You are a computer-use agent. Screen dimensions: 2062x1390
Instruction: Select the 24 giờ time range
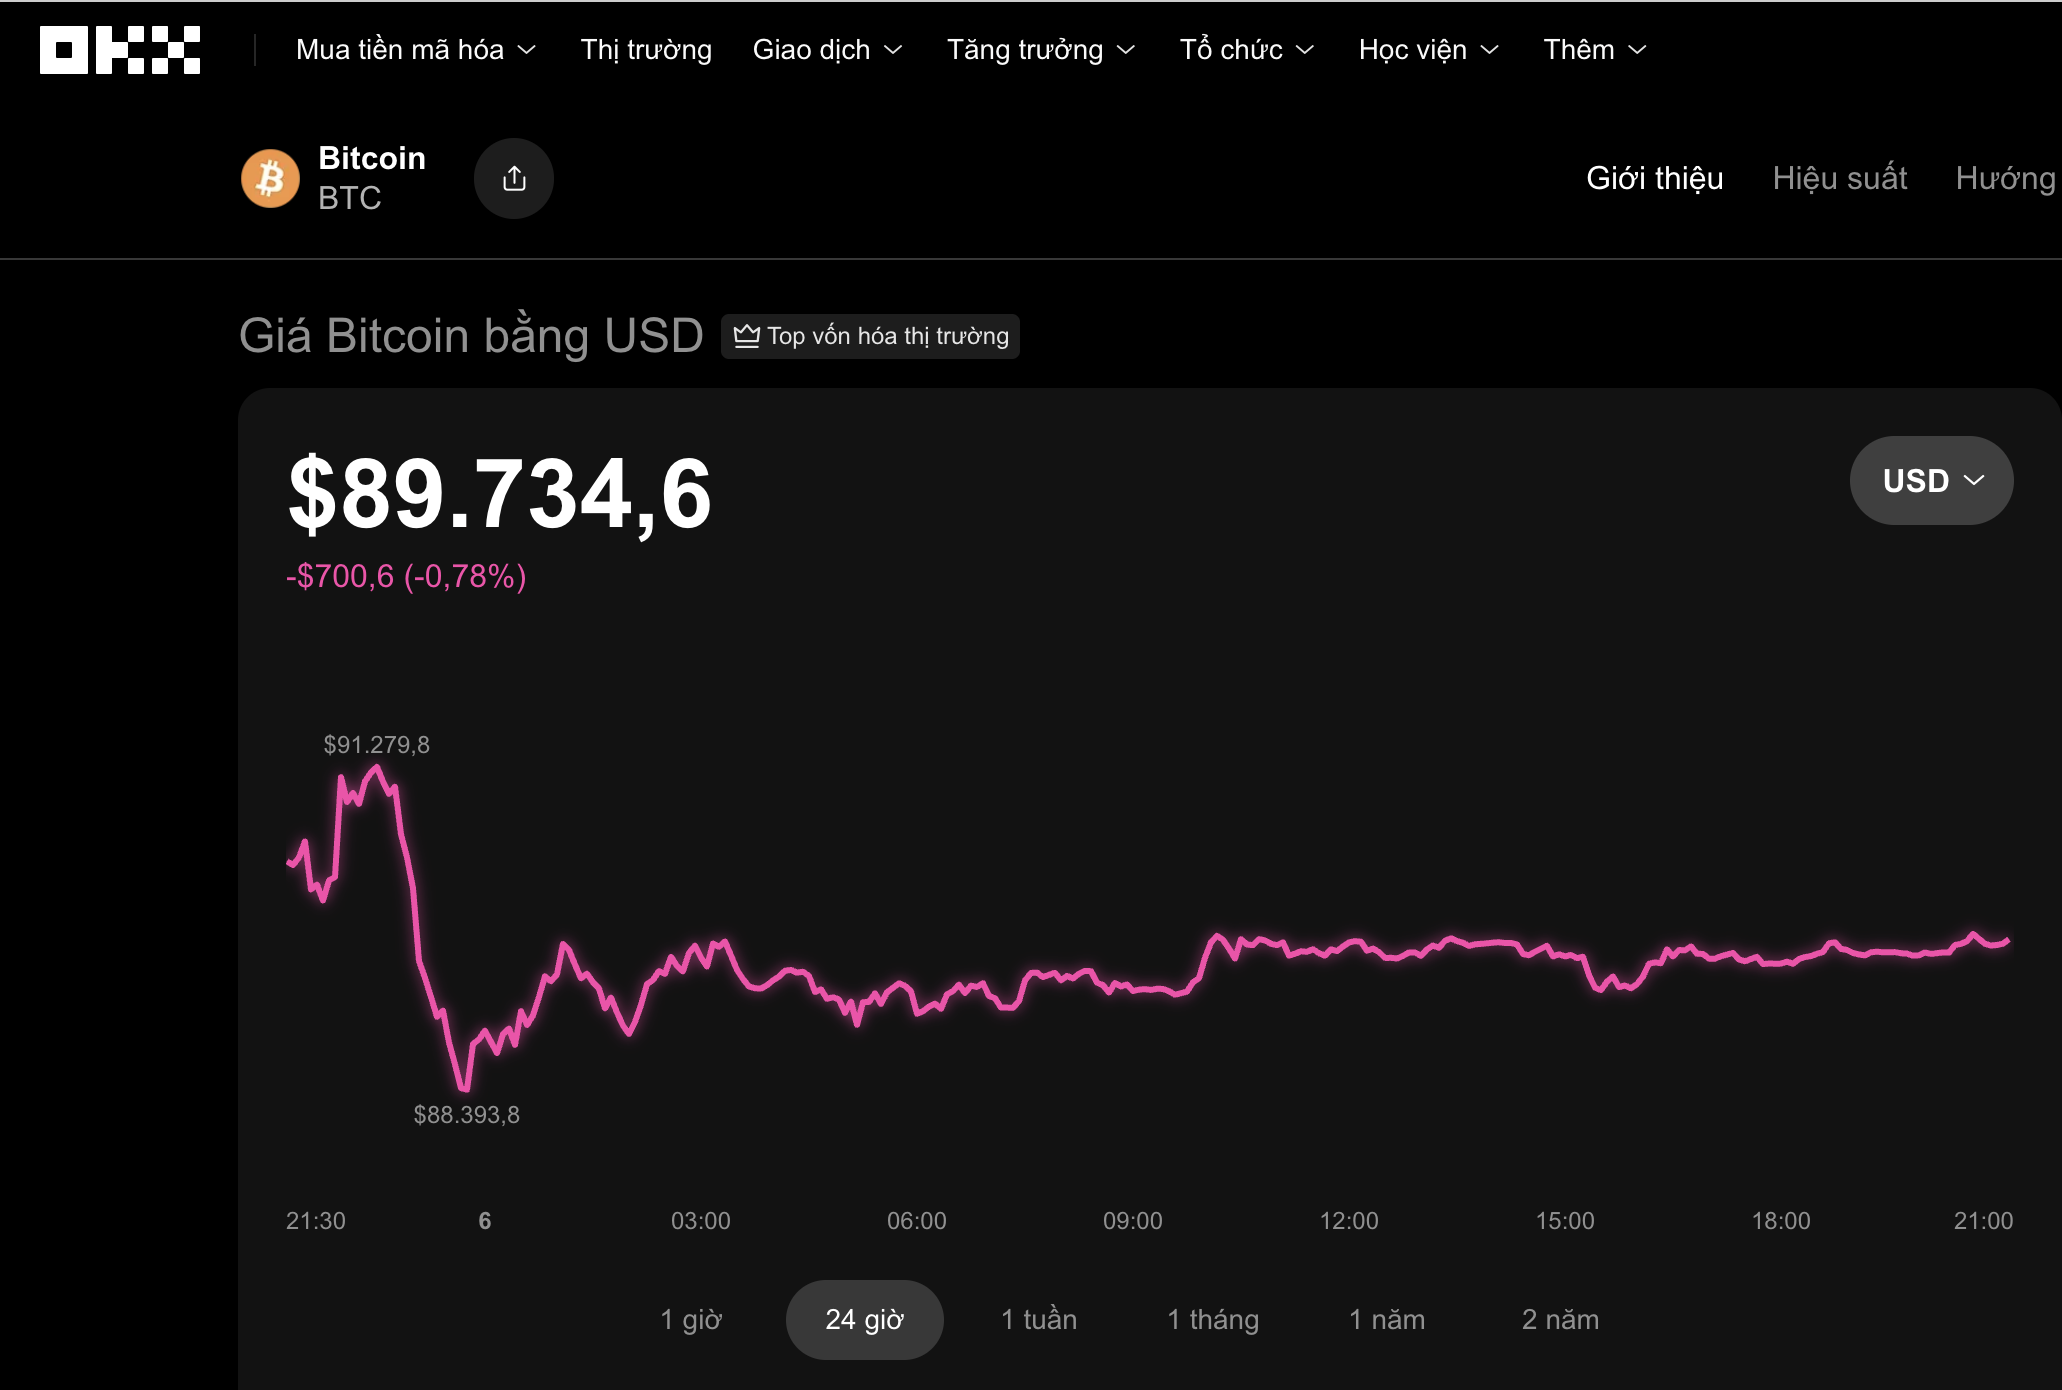tap(864, 1320)
